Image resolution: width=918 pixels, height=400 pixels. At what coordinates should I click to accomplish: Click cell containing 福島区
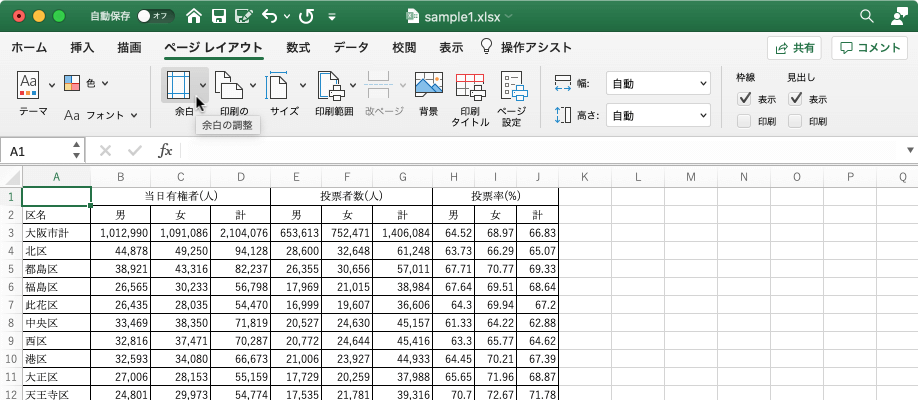click(56, 286)
